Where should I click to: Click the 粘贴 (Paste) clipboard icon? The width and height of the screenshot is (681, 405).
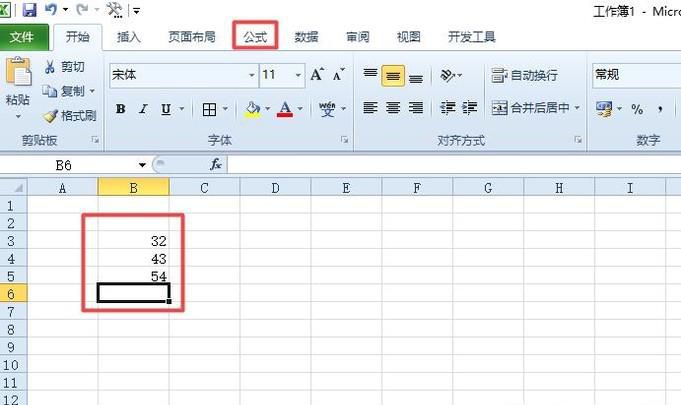18,71
